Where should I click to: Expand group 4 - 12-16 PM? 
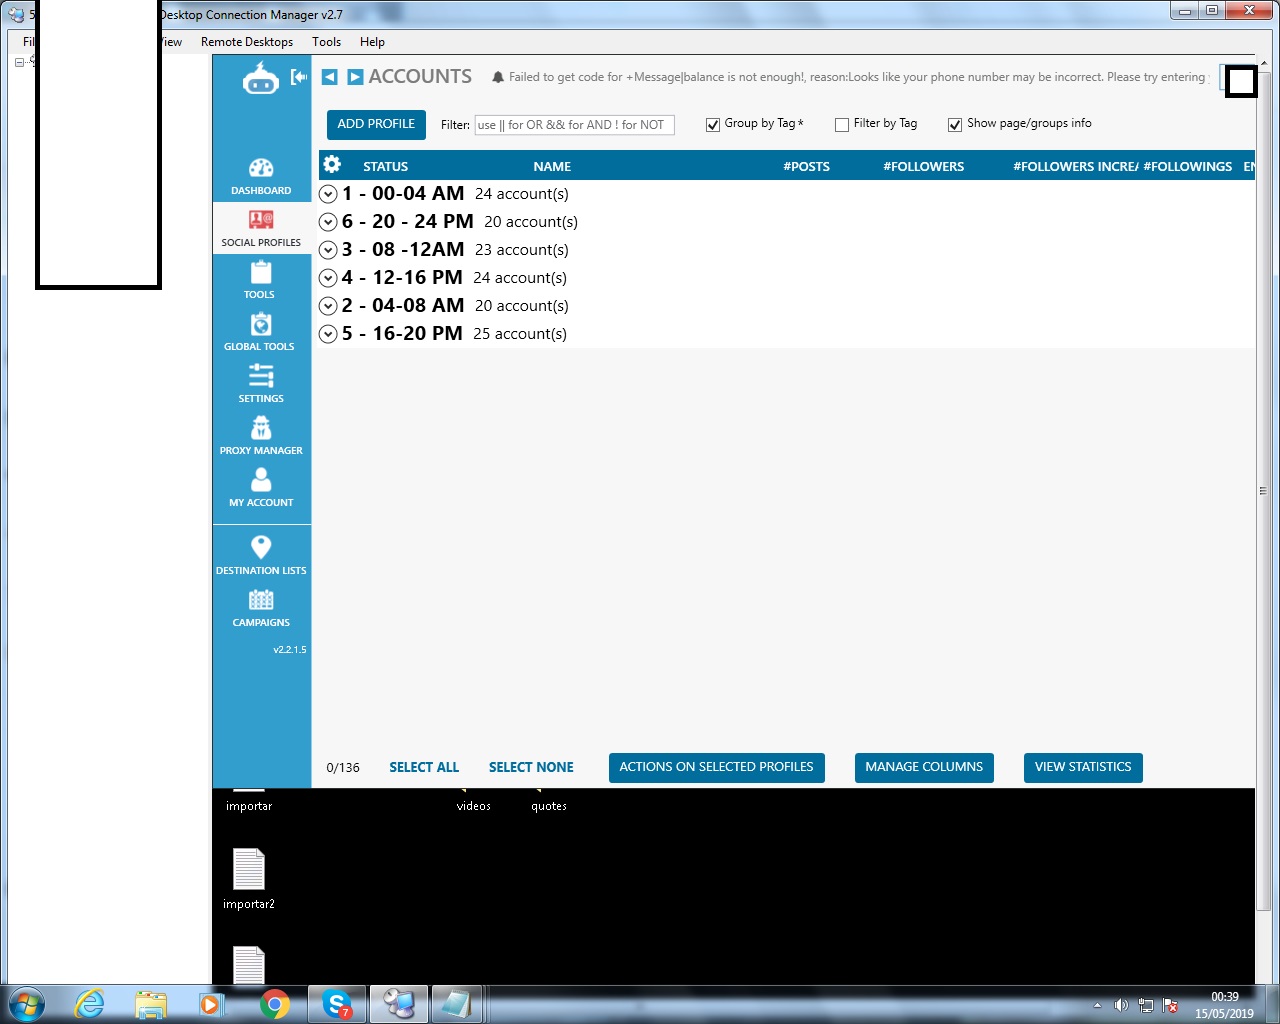(328, 278)
